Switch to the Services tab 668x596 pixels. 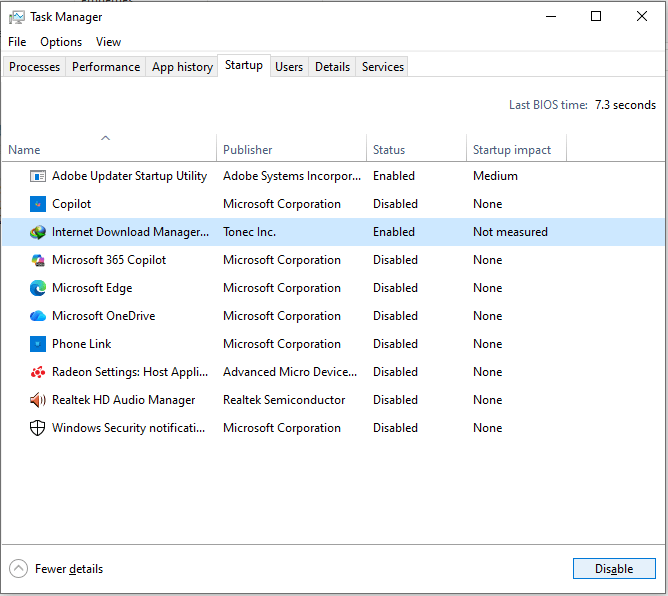[383, 67]
